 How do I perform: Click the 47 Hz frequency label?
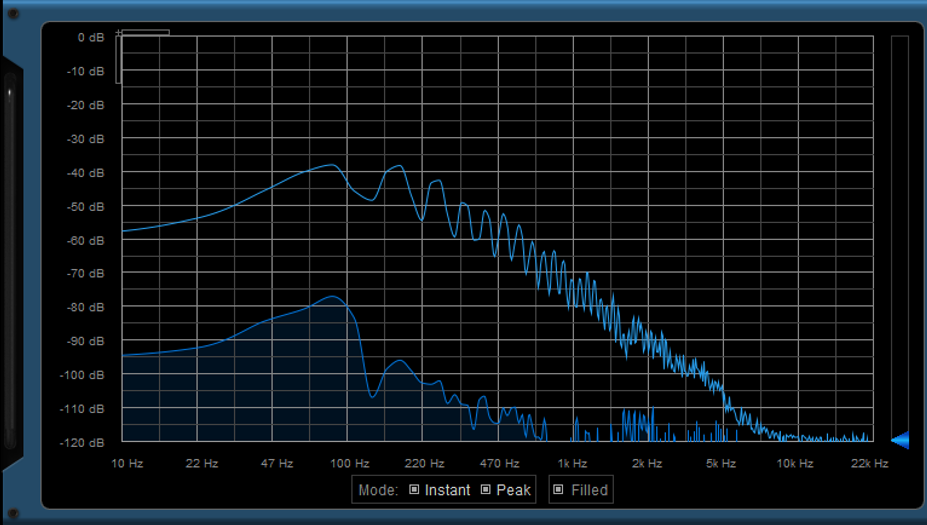click(x=277, y=464)
